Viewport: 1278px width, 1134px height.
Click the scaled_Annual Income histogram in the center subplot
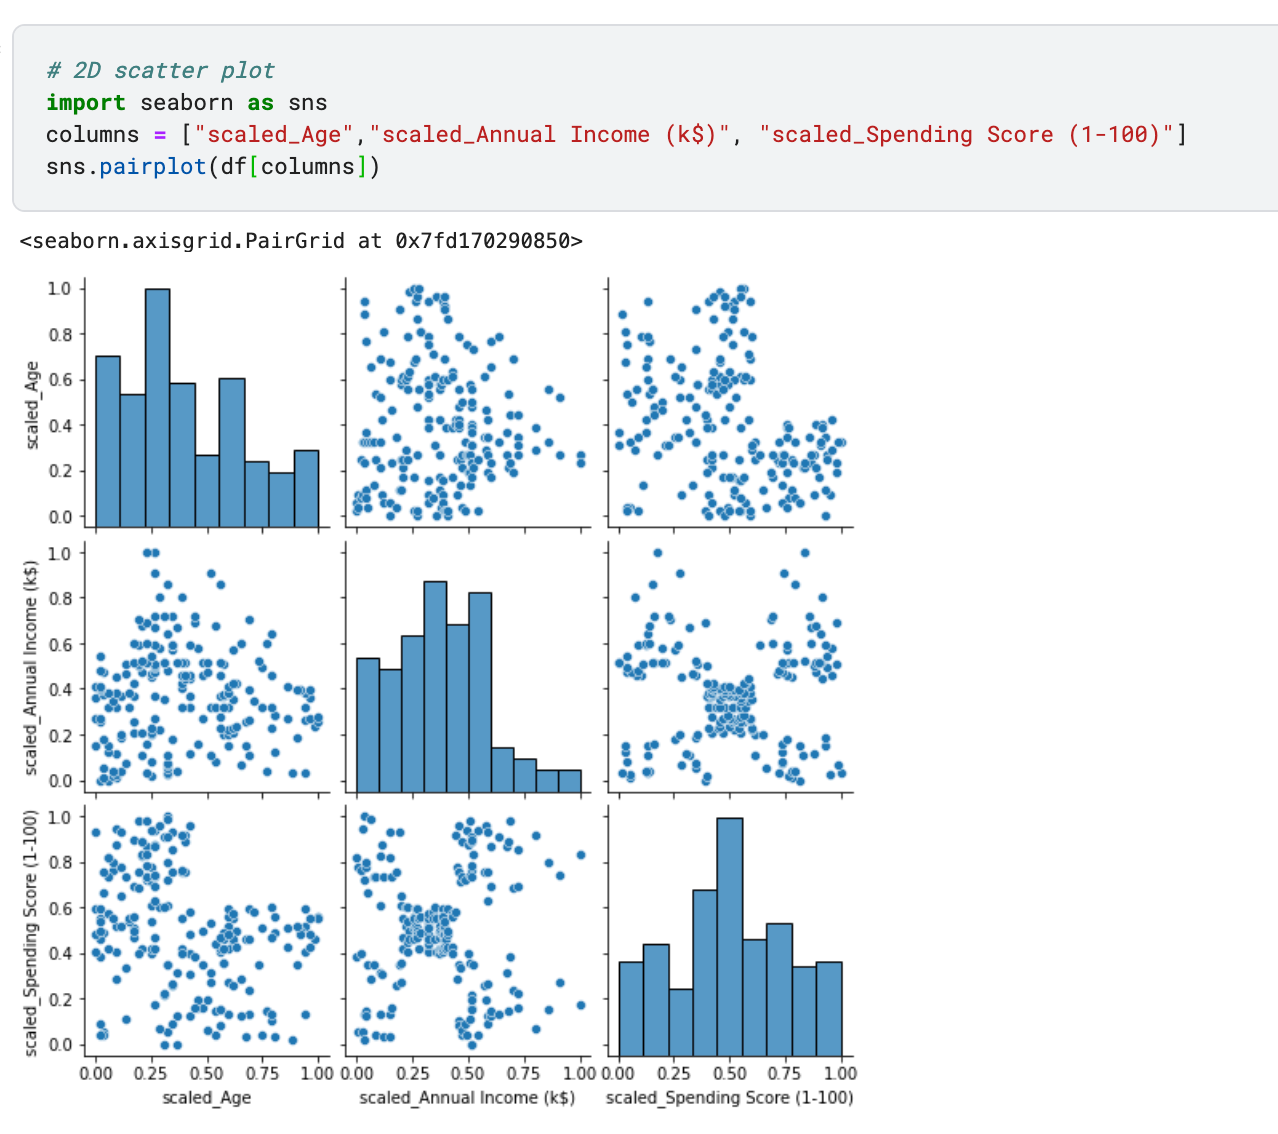pos(468,667)
